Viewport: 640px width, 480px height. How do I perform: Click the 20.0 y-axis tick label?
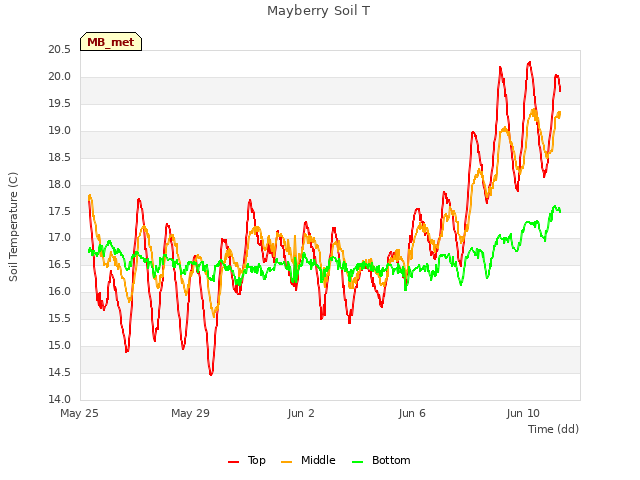tap(60, 77)
